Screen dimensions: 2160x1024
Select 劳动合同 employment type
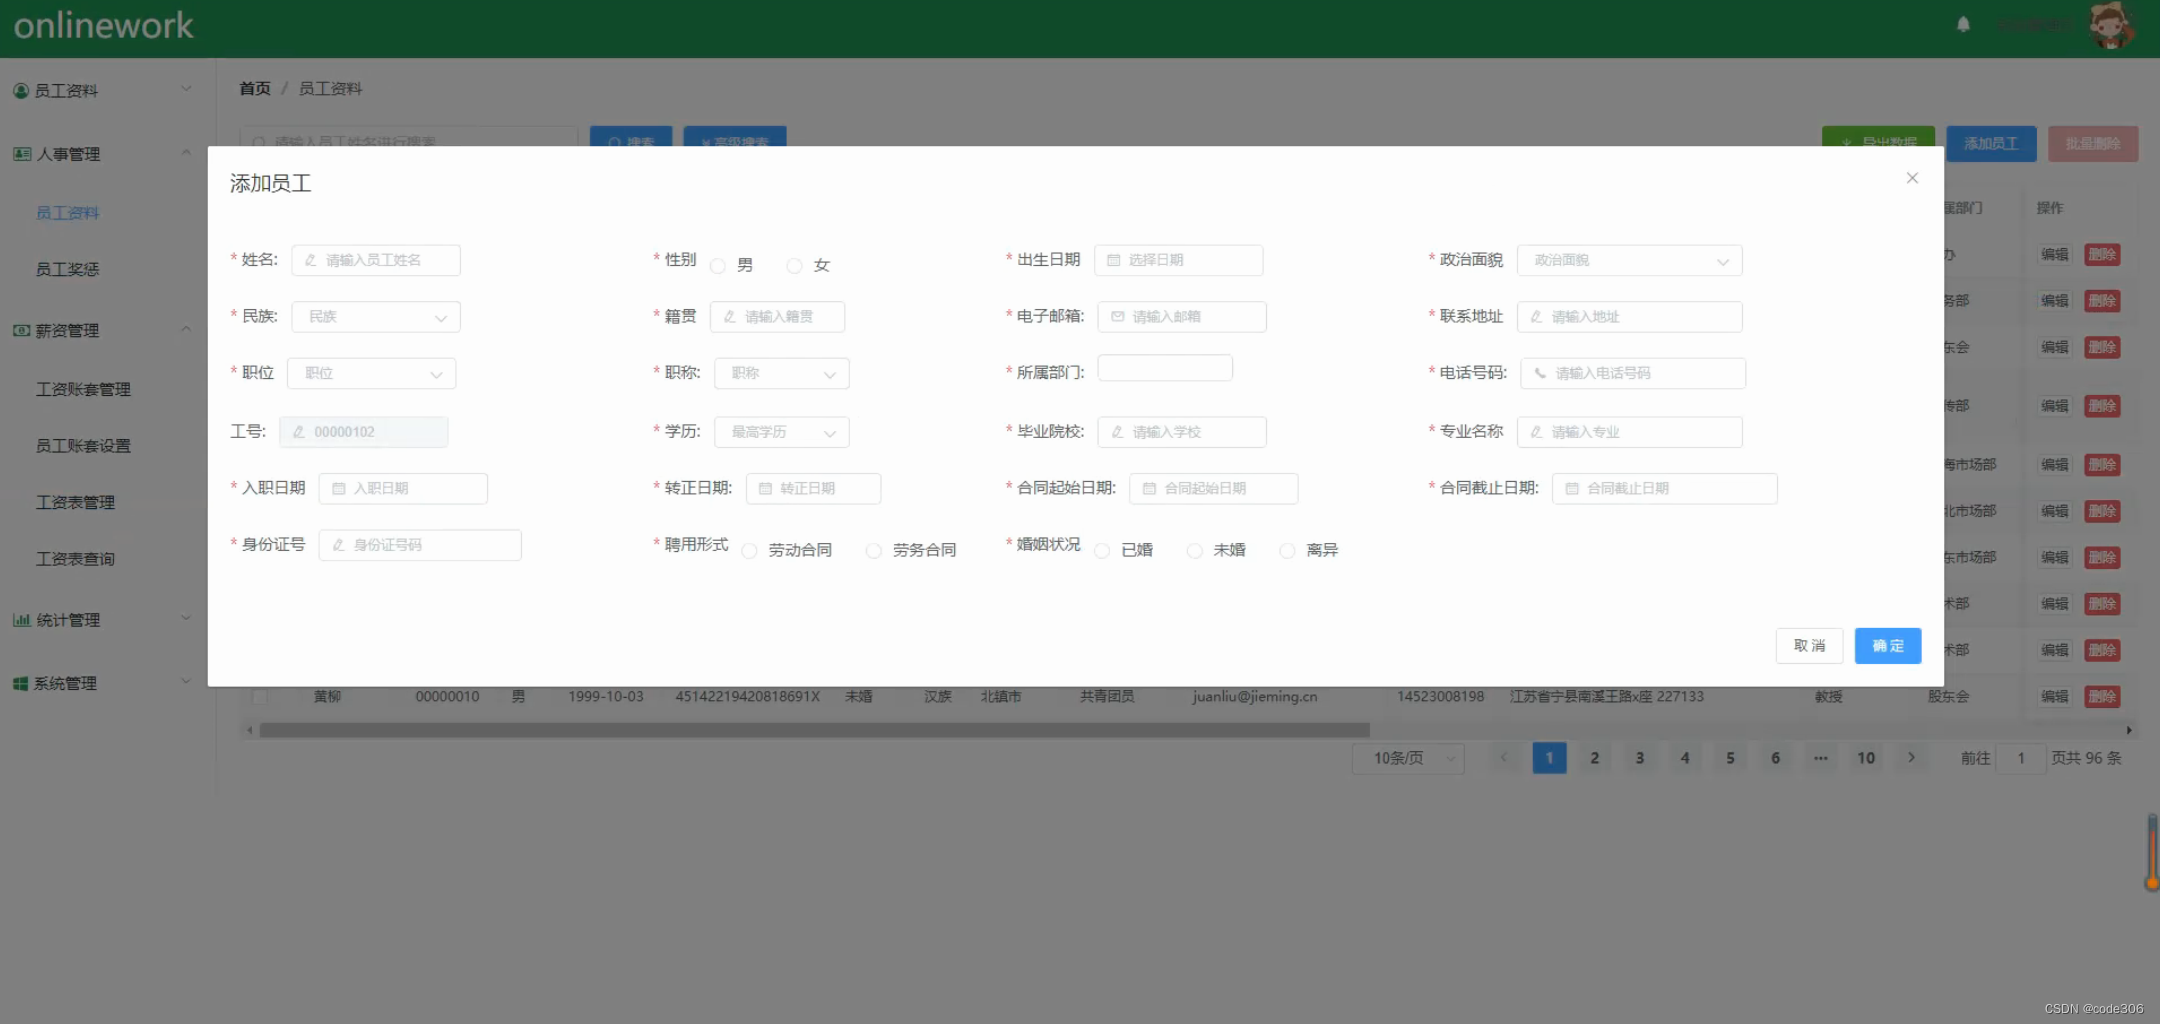click(749, 550)
